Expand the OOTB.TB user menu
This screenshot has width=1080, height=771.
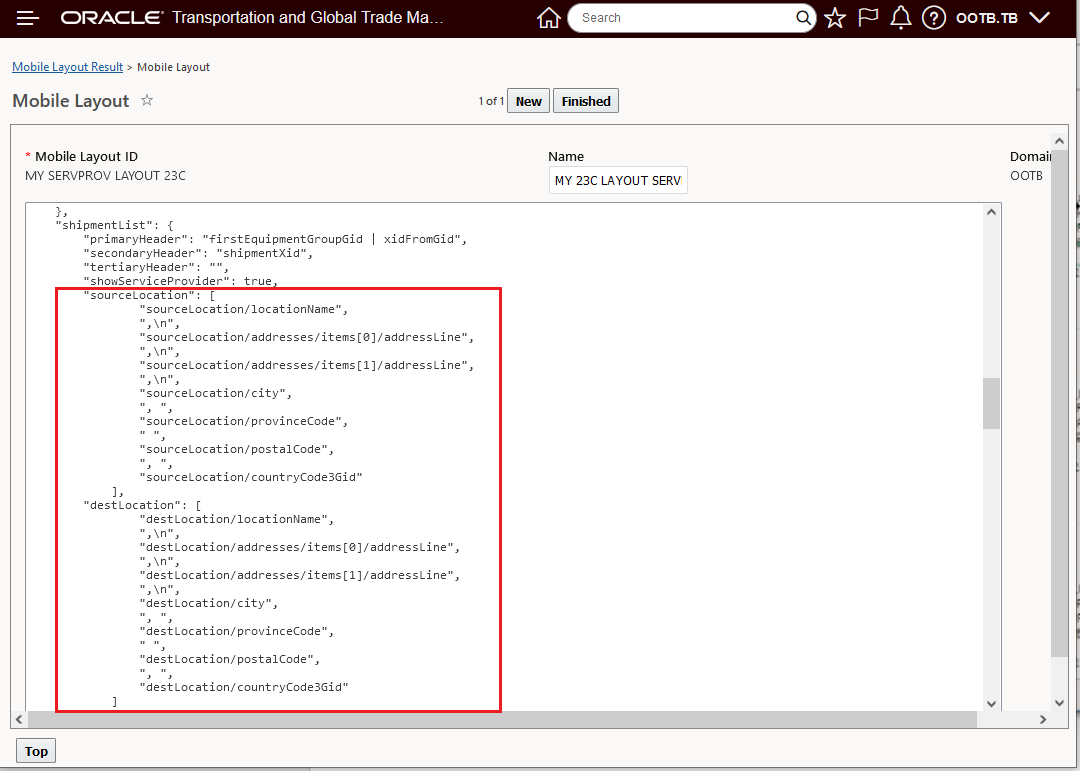[1003, 18]
